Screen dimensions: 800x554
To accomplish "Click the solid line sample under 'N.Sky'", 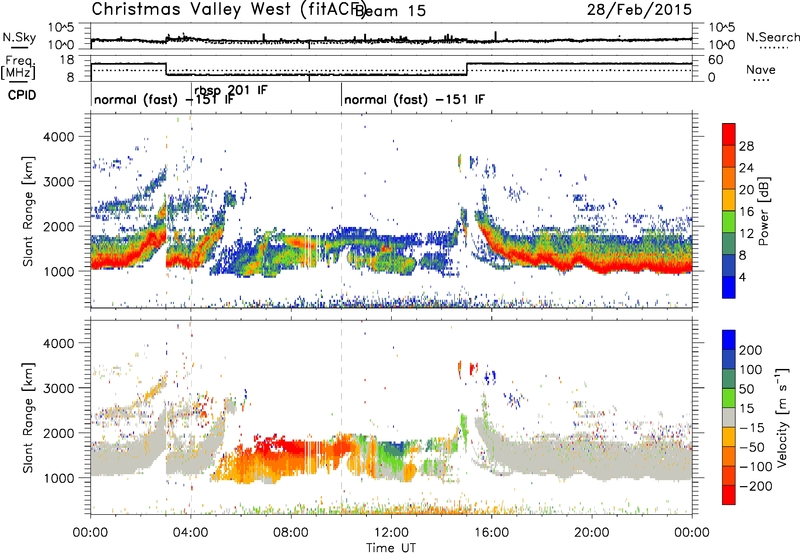I will 19,48.
